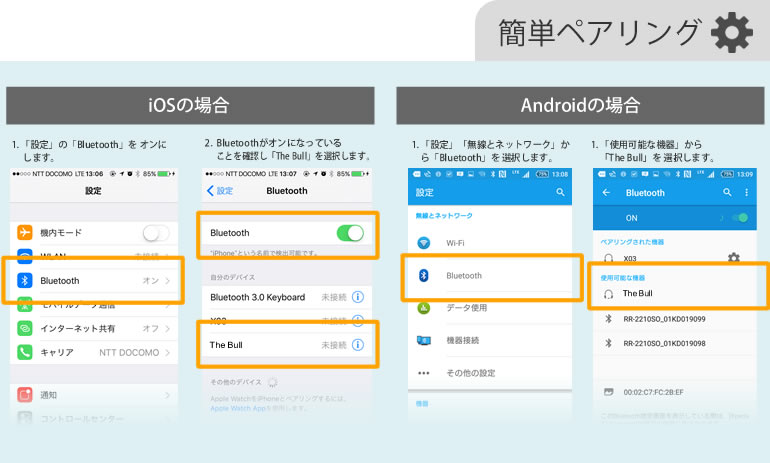Tap Android Bluetooth icon in settings list

coord(423,275)
